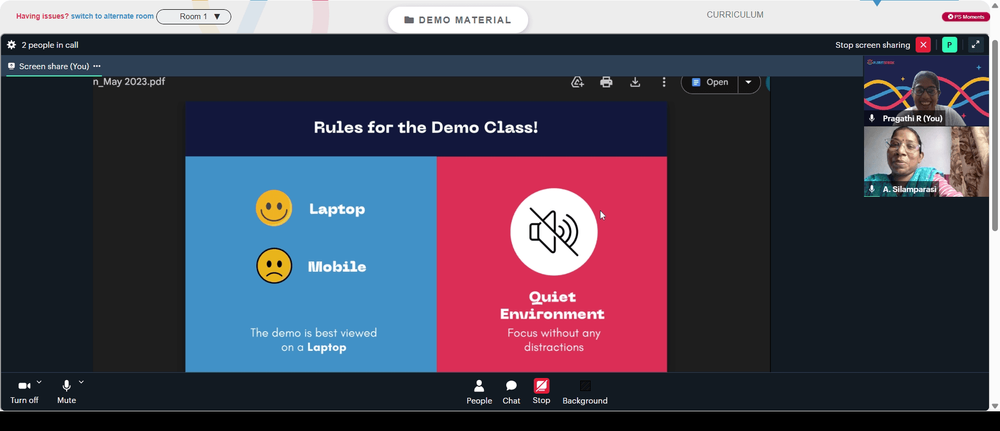The image size is (1000, 431).
Task: Stop screen sharing with red X
Action: point(923,45)
